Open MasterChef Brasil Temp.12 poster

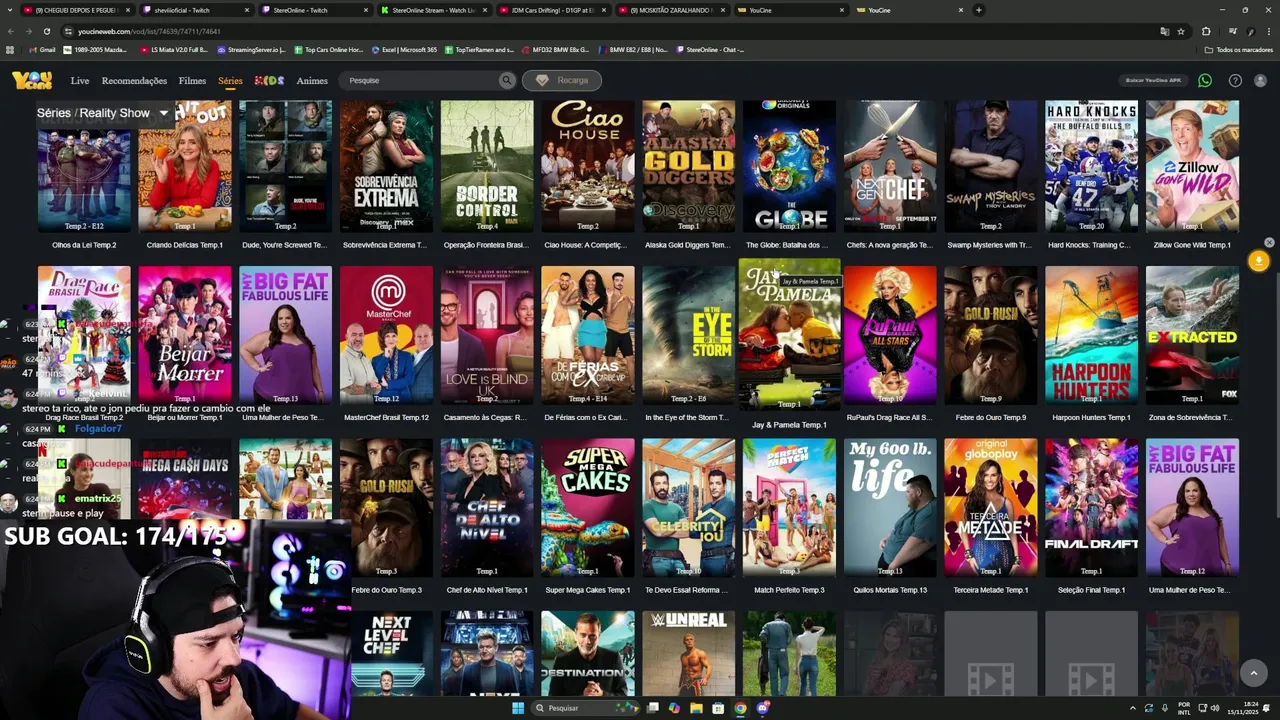click(x=386, y=335)
